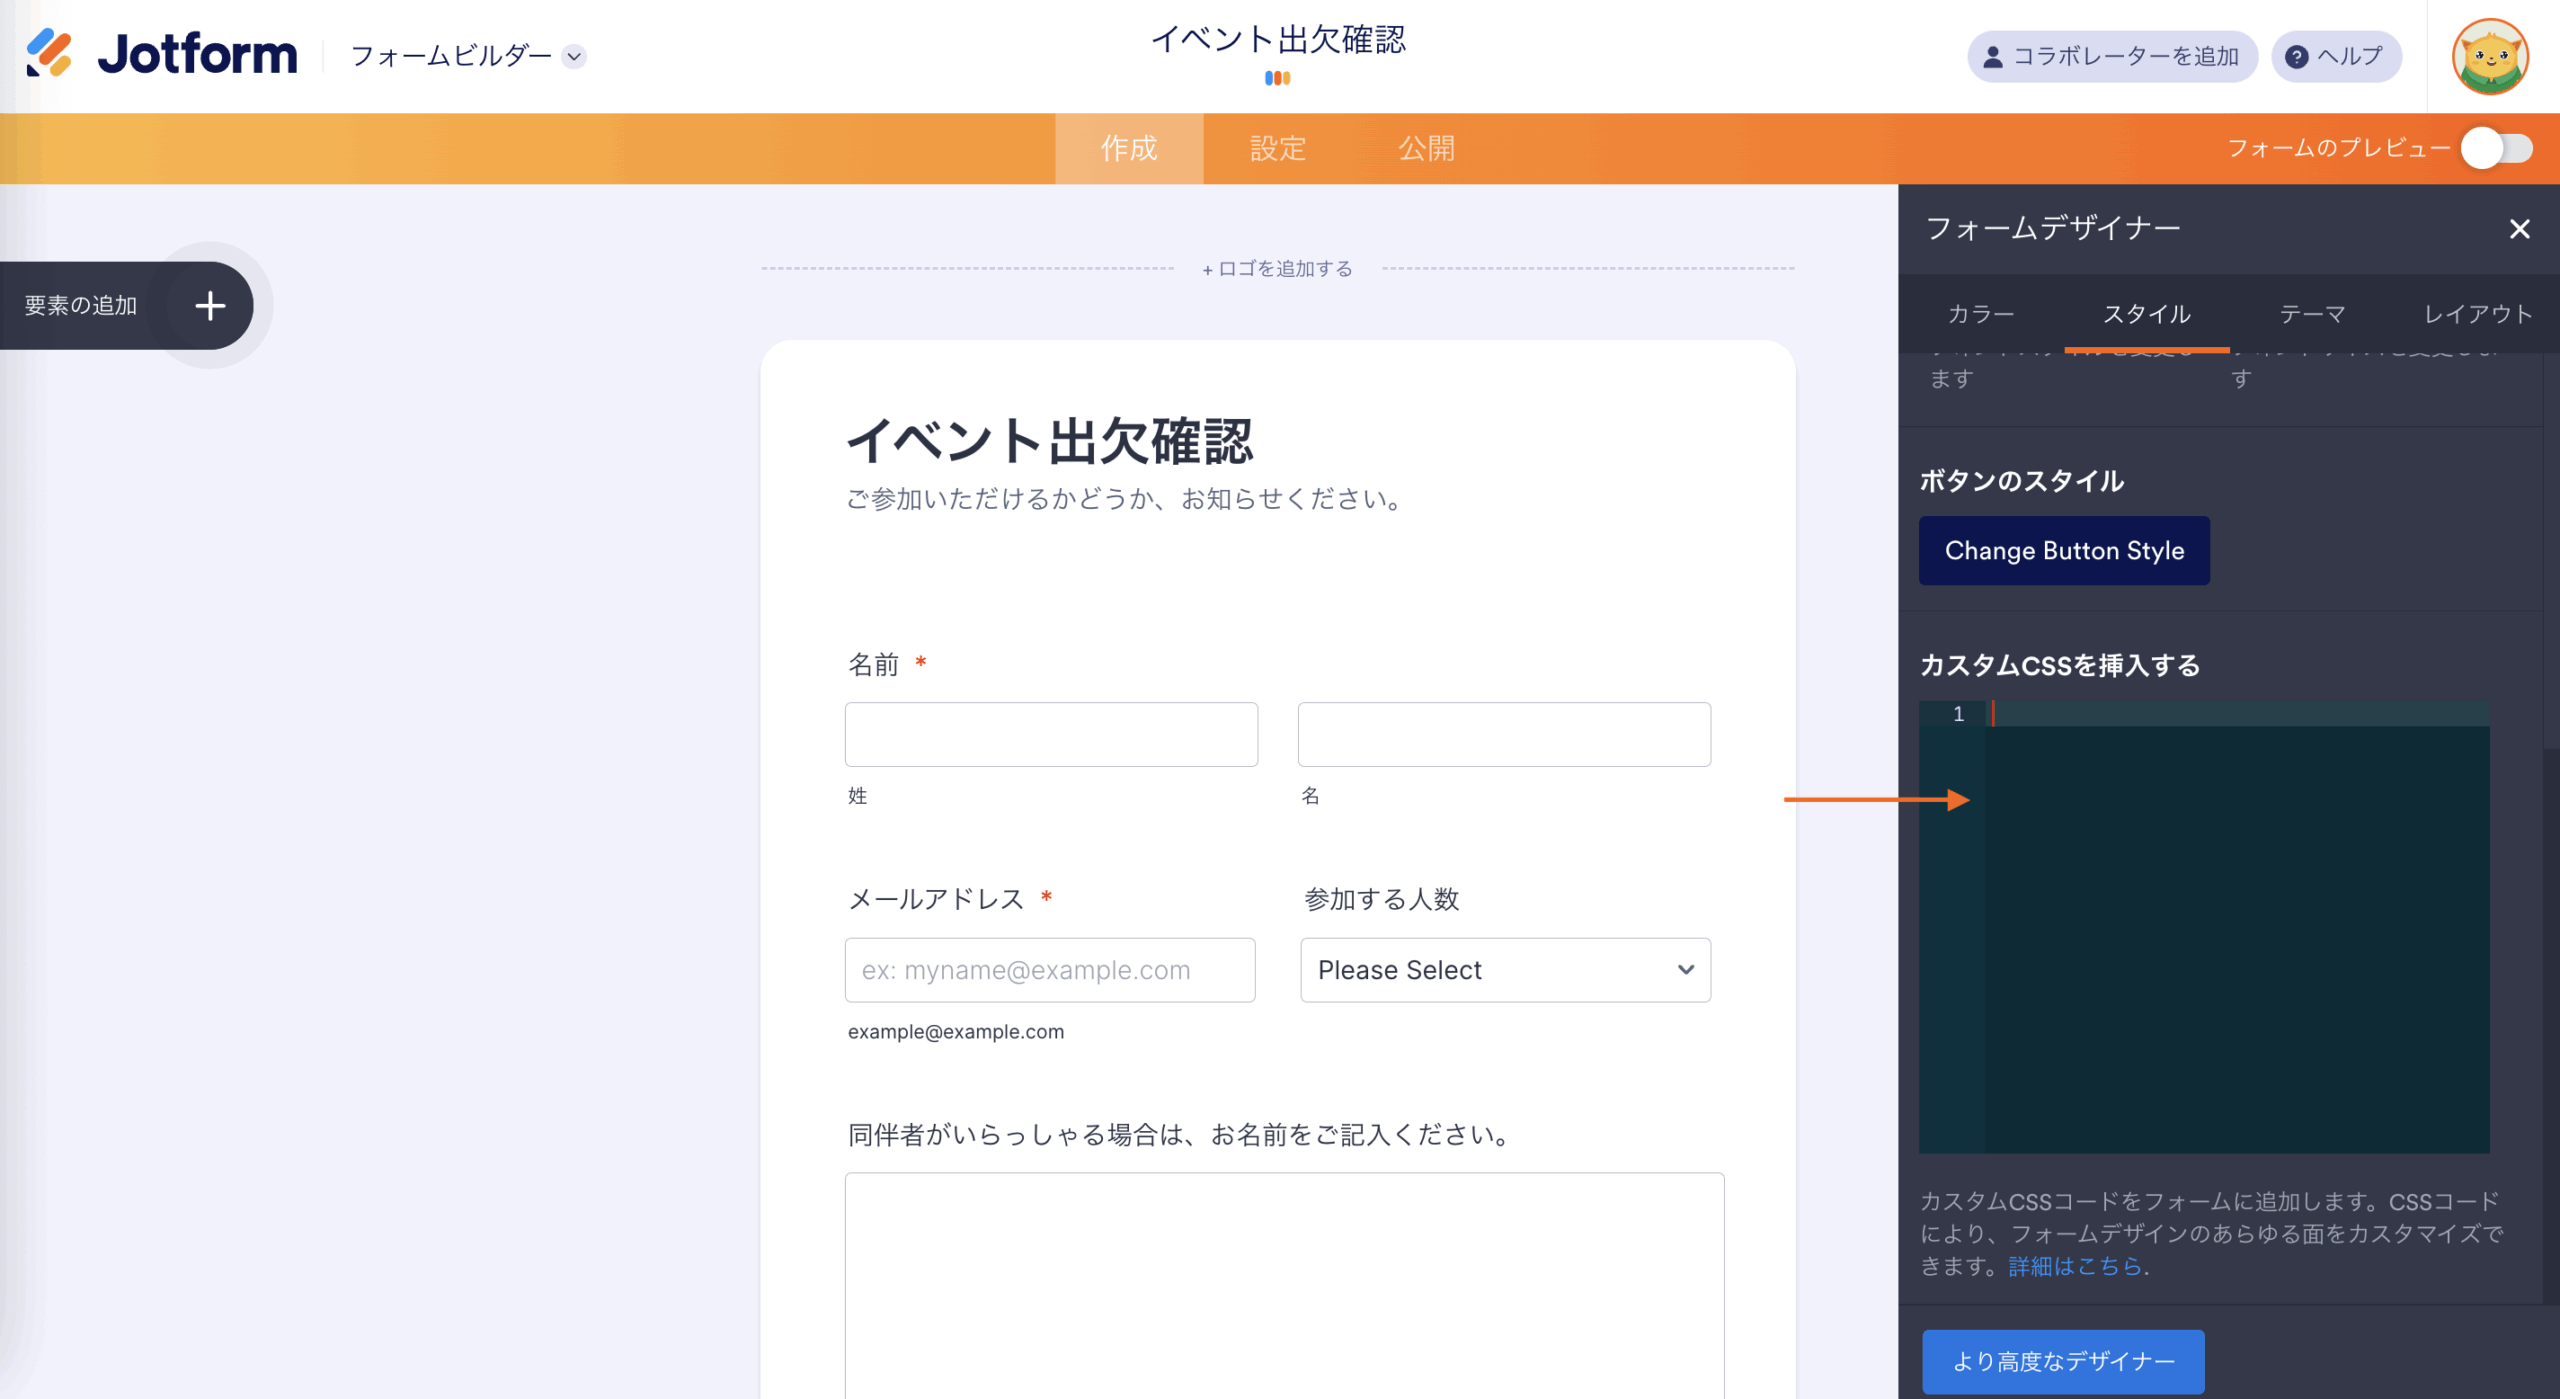Switch to the 公開 tab
The image size is (2560, 1399).
(1426, 149)
